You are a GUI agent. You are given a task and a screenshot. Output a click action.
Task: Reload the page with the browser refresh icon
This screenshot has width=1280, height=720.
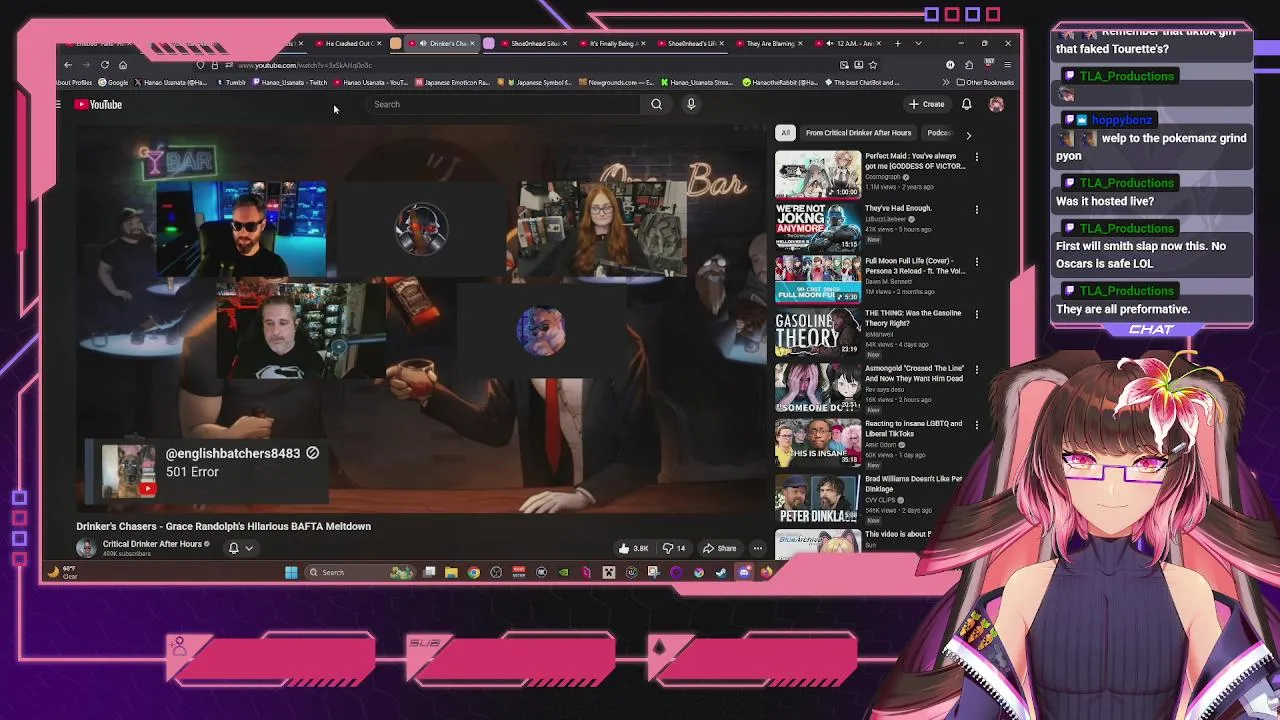tap(104, 65)
